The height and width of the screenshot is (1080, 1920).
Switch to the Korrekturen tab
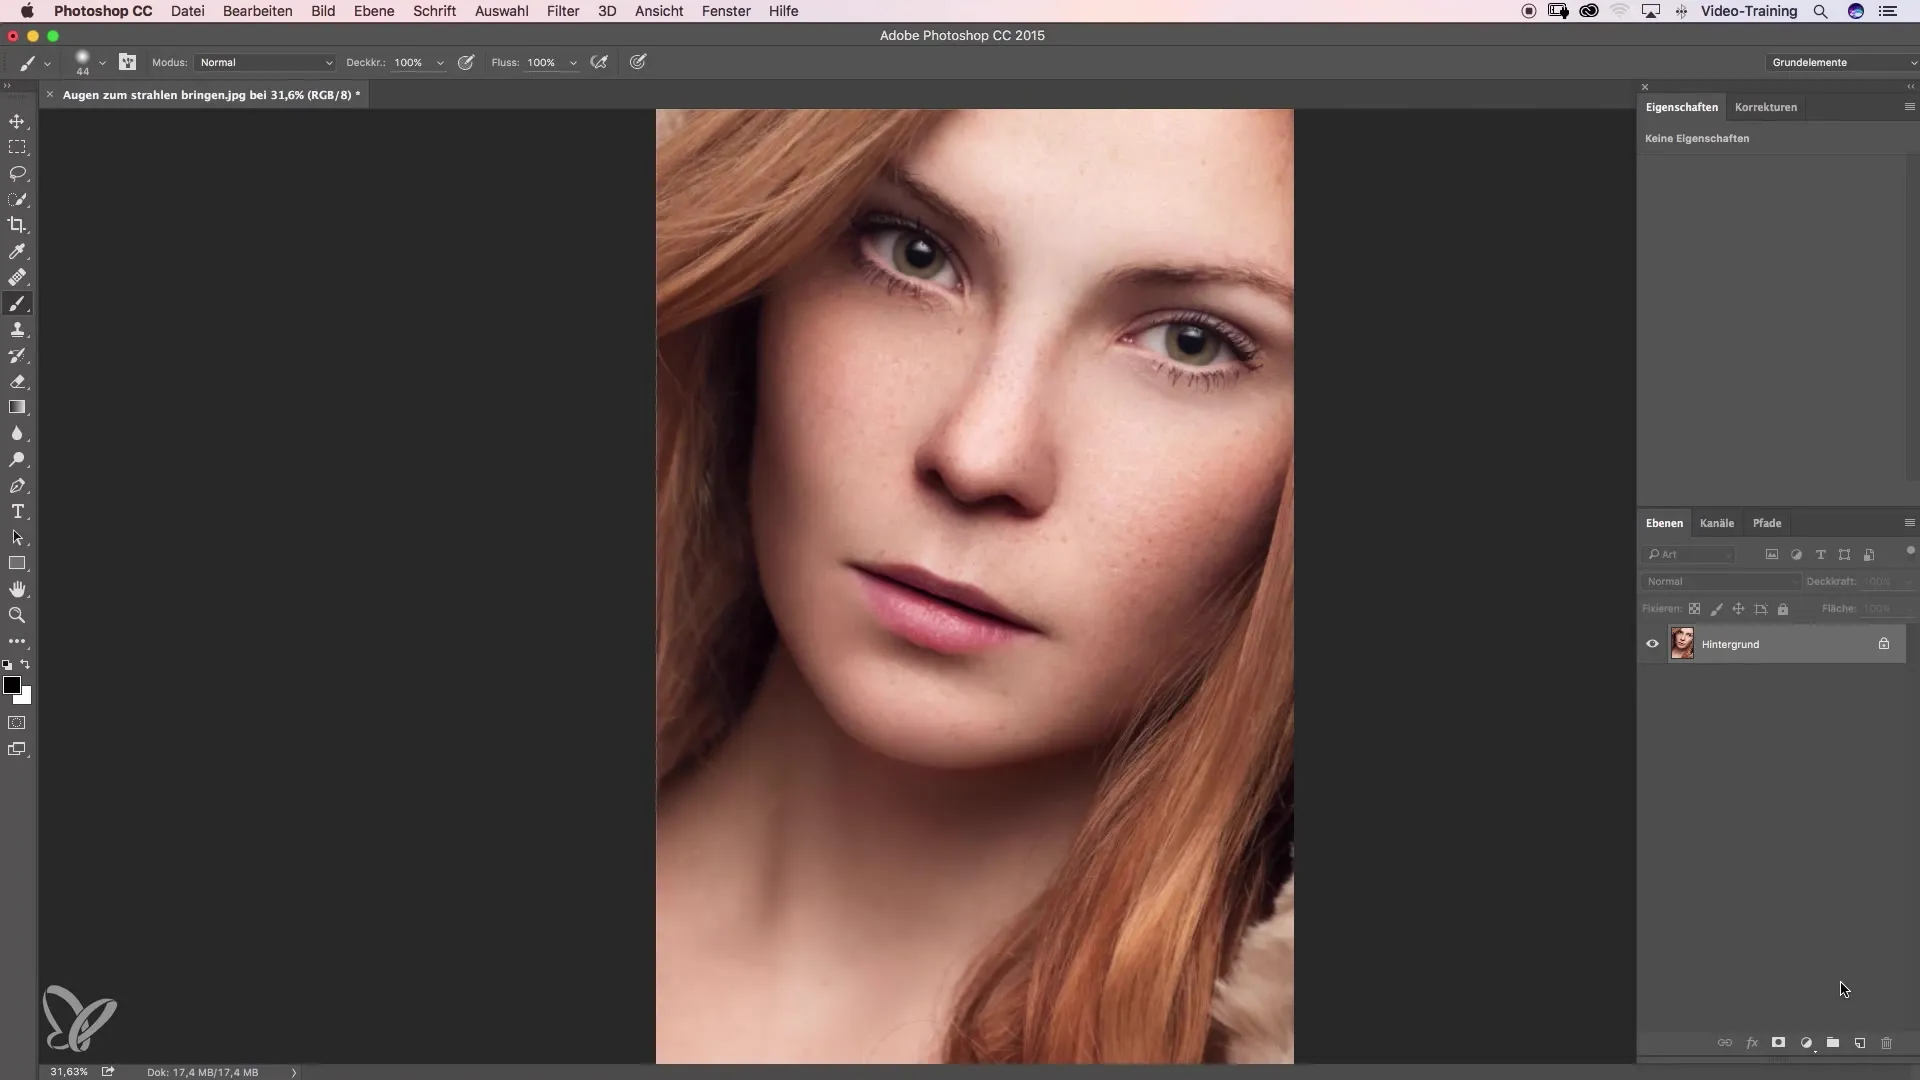coord(1766,107)
